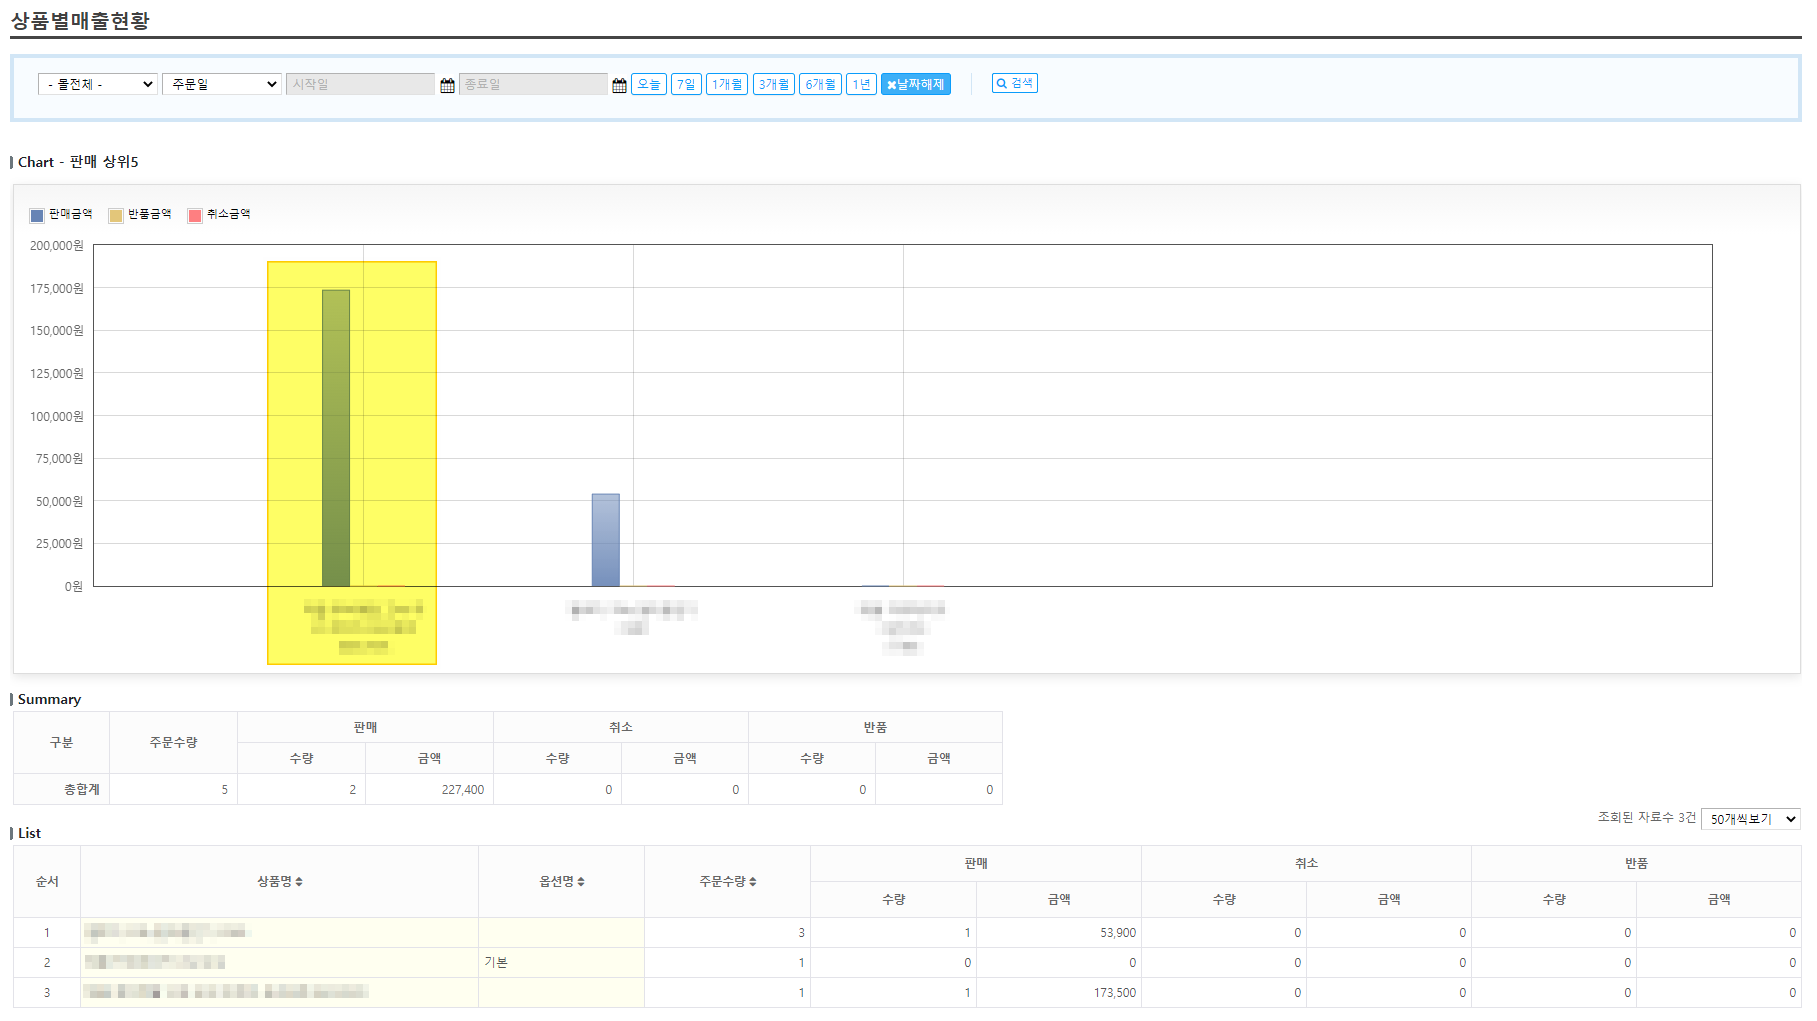
Task: Open the 주문일 date type dropdown
Action: coord(221,85)
